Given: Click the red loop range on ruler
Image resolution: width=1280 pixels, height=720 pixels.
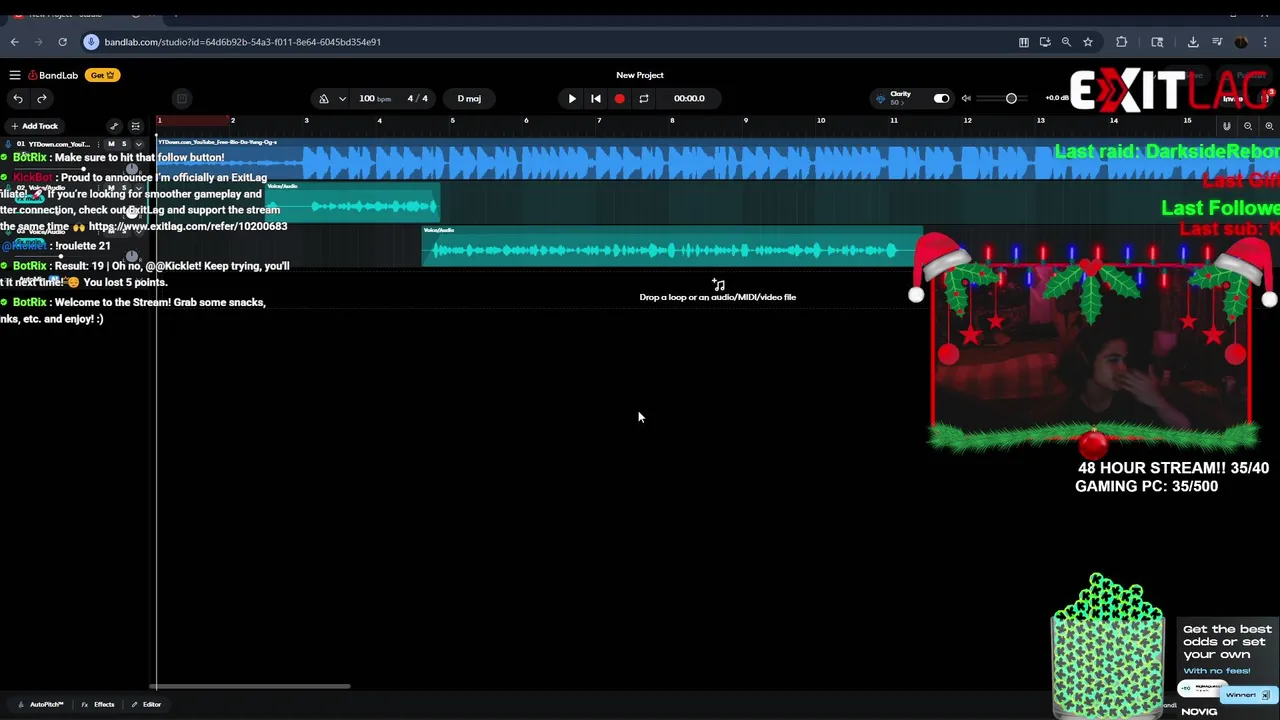Looking at the screenshot, I should [x=194, y=120].
